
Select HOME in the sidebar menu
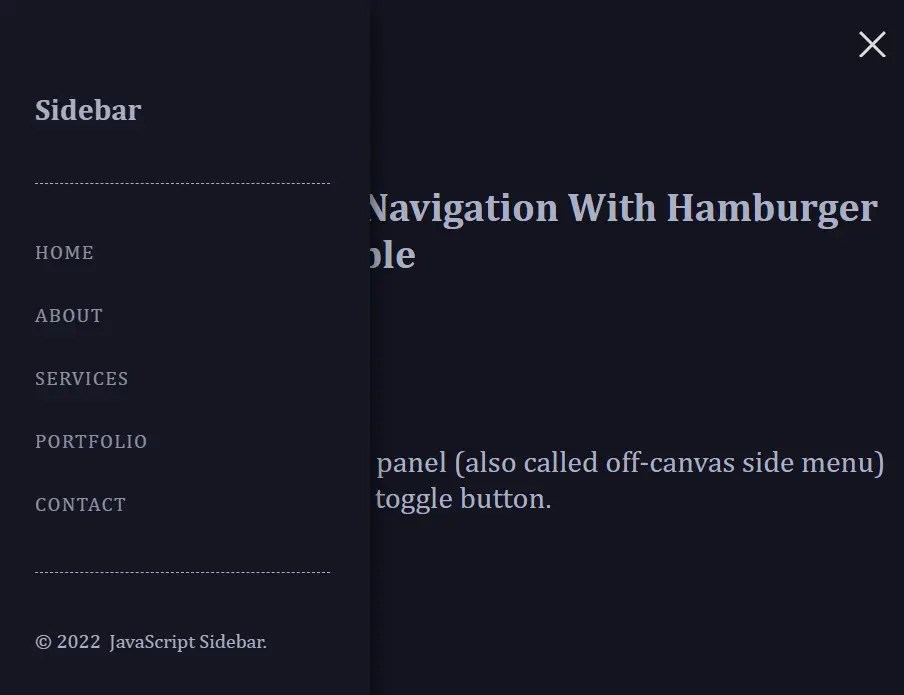tap(64, 253)
